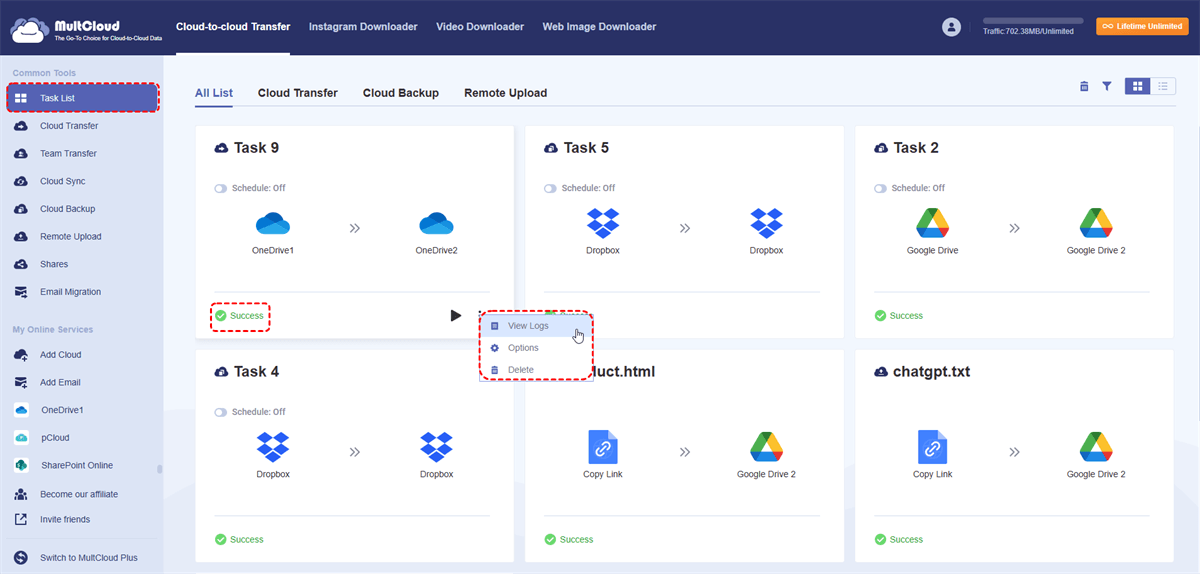Run Task 9 with play button
Screen dimensions: 1200x574
pos(456,316)
